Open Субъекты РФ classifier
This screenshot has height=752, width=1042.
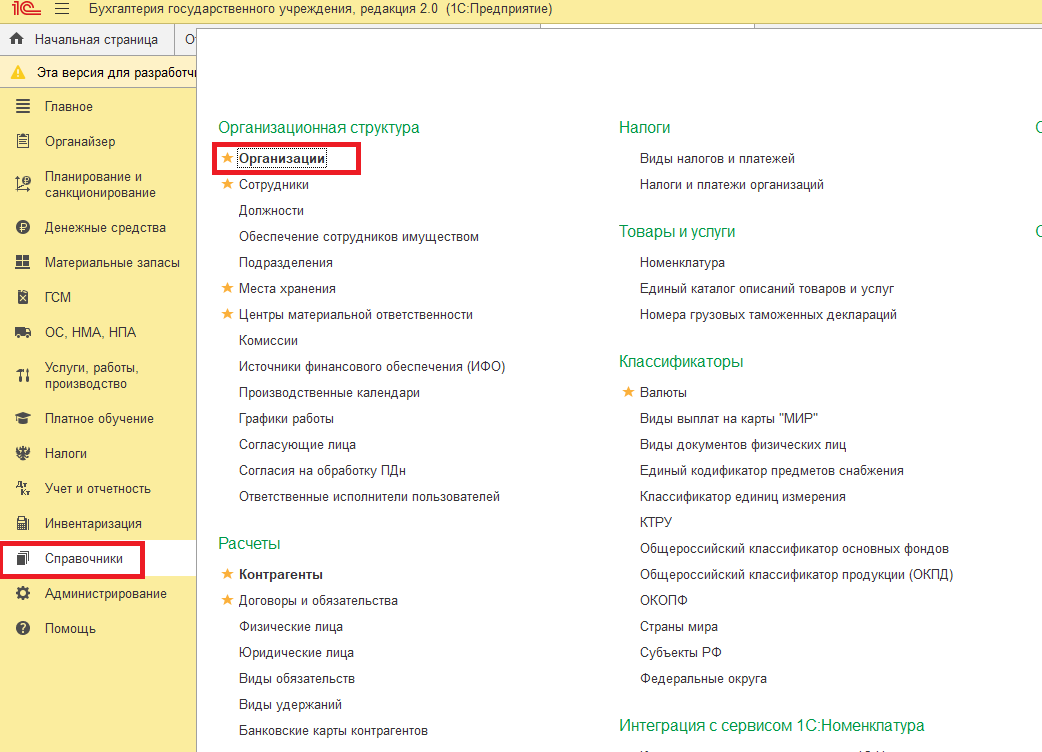coord(680,652)
